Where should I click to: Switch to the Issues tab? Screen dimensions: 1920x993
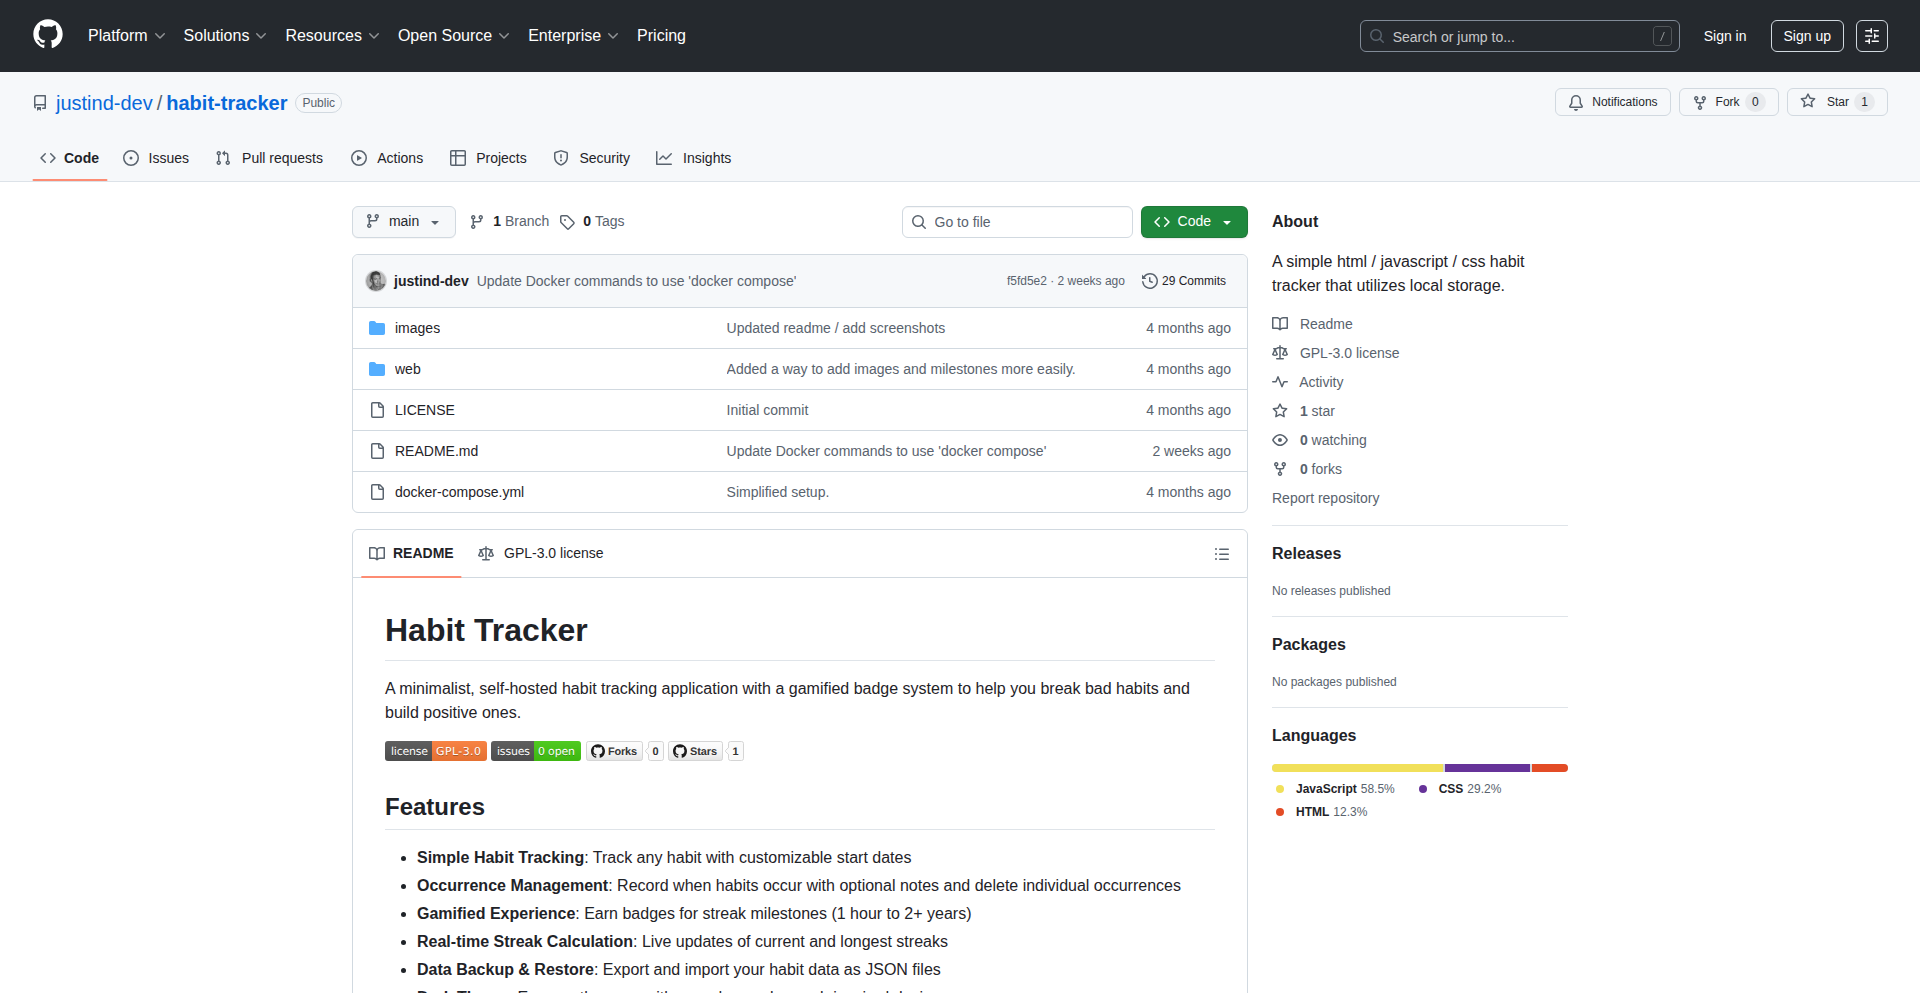tap(156, 158)
